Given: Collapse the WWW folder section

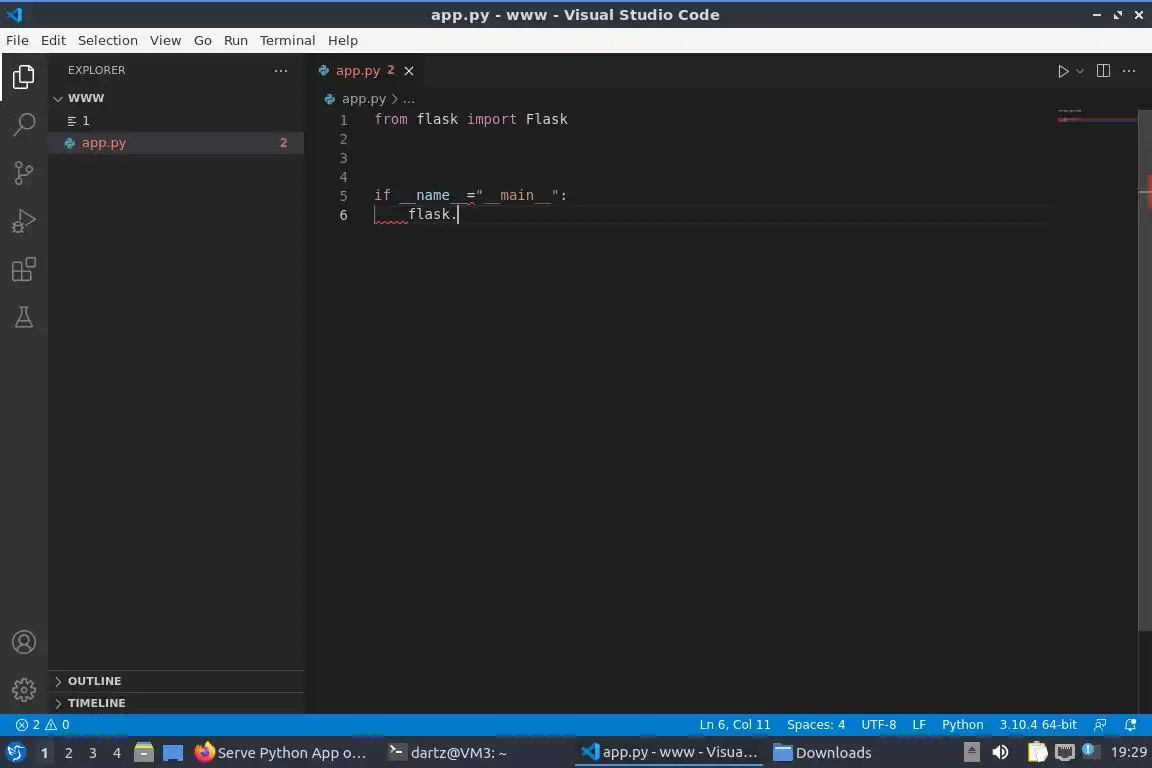Looking at the screenshot, I should 176,98.
